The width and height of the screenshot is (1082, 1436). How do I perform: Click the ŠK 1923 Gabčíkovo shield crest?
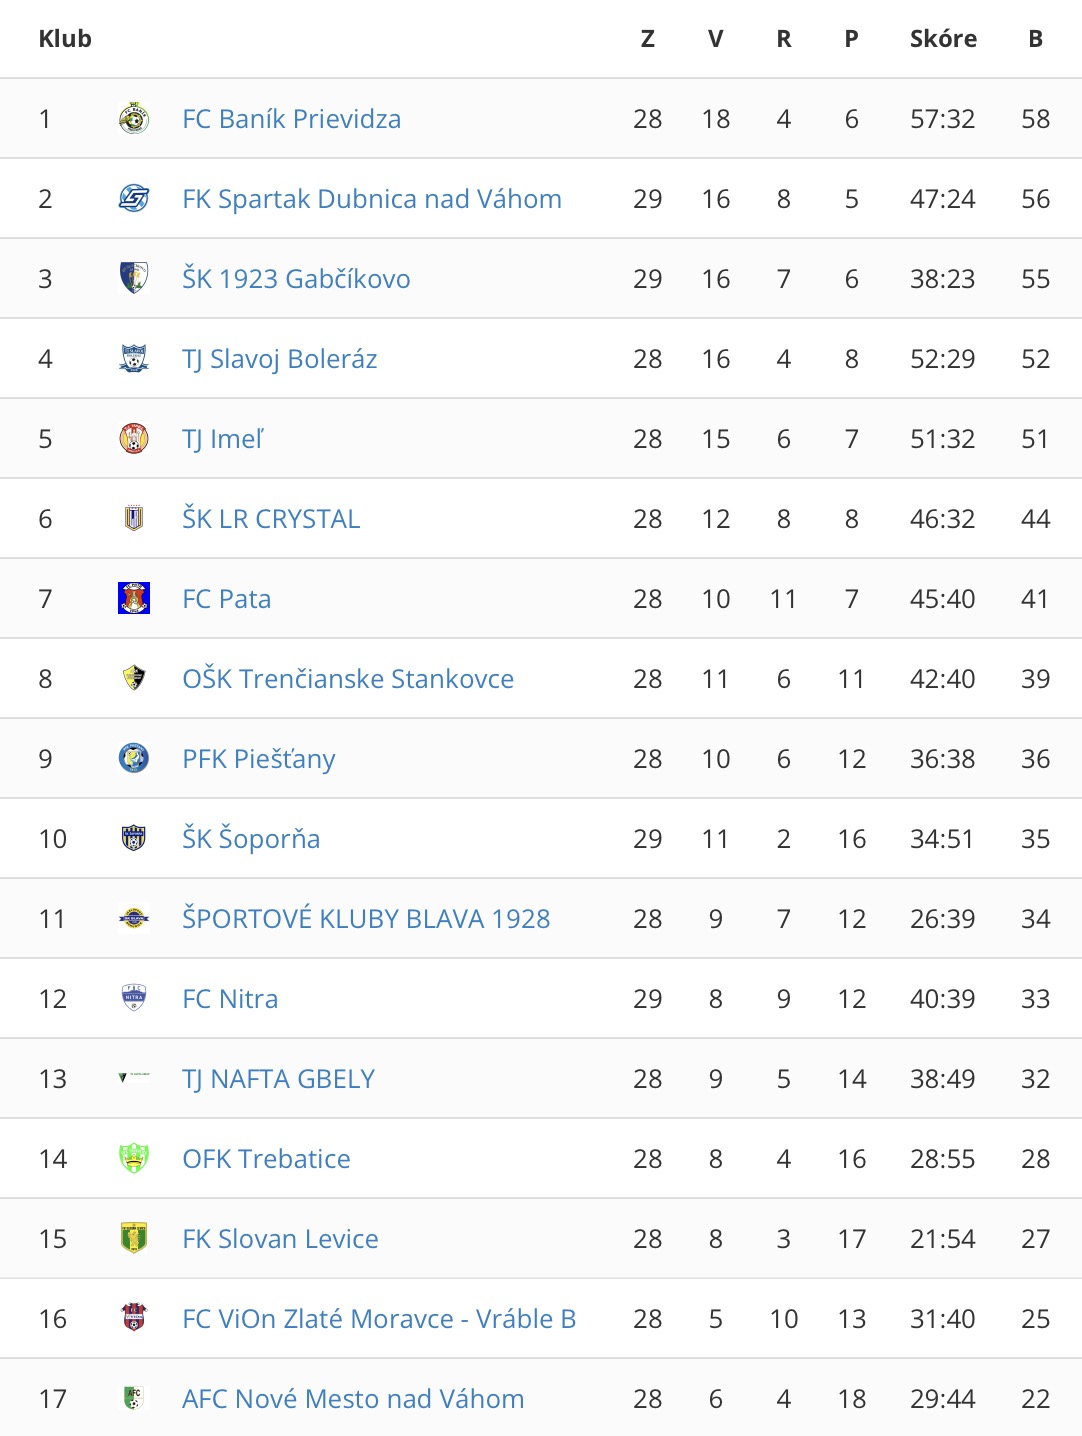click(134, 279)
